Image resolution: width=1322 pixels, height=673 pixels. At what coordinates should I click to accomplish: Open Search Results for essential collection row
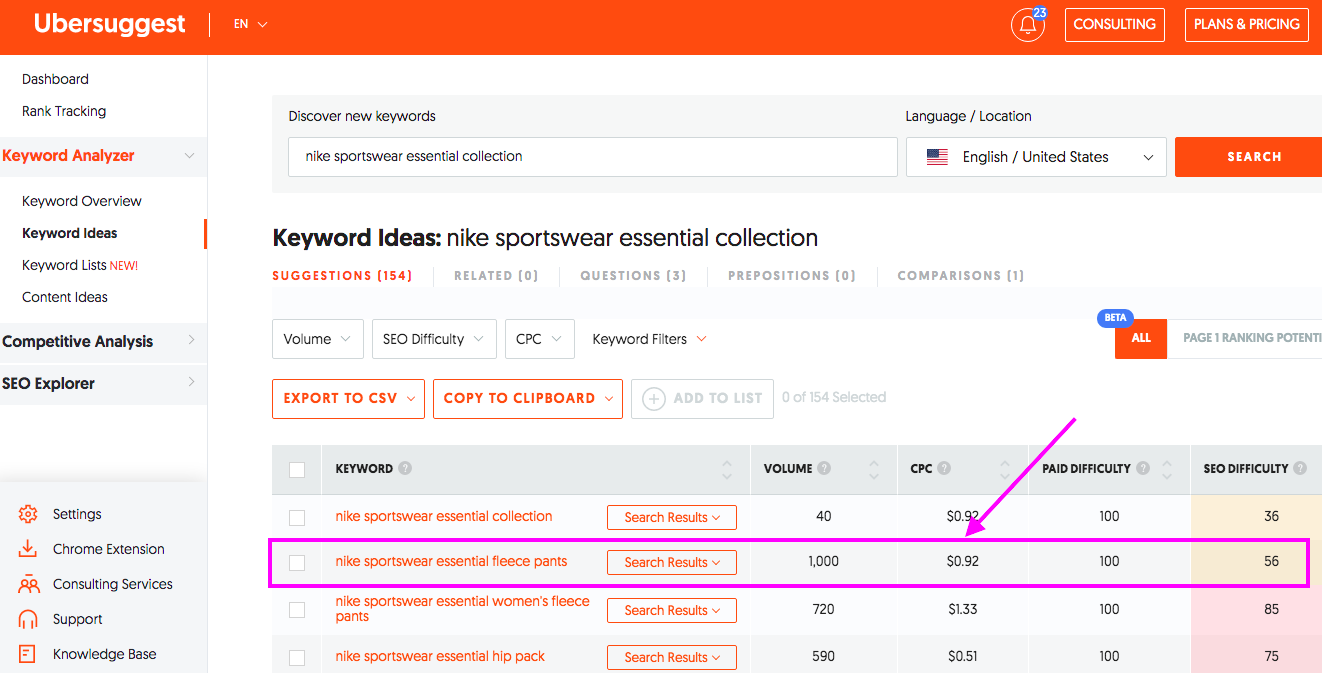[x=672, y=517]
